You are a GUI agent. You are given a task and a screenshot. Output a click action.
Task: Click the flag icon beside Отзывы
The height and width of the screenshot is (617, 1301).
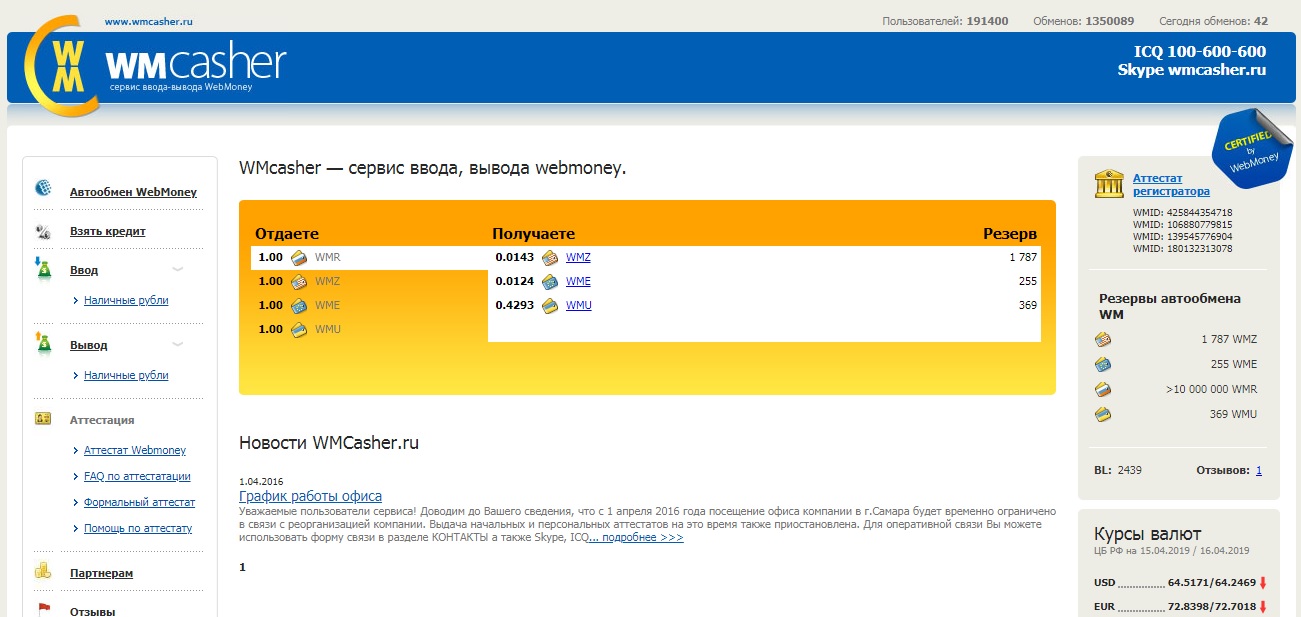coord(43,609)
